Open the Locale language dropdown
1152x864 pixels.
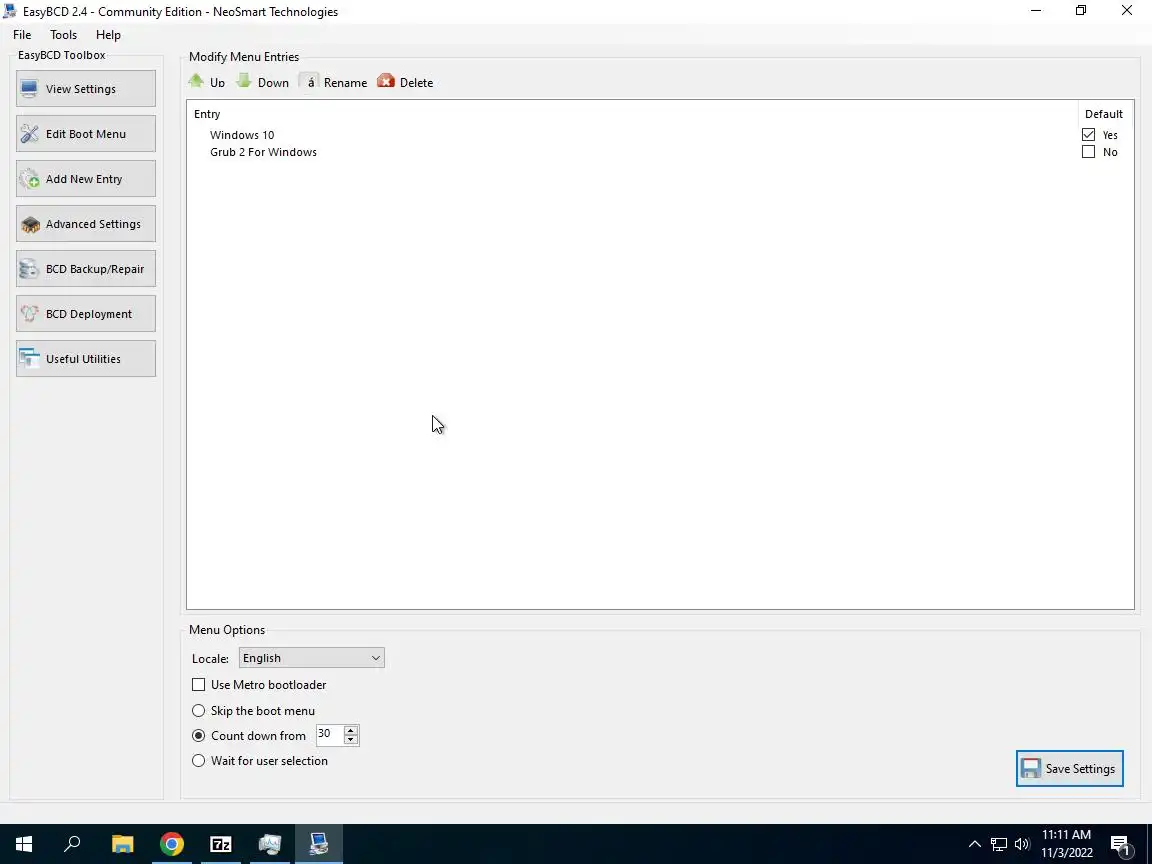(x=311, y=658)
